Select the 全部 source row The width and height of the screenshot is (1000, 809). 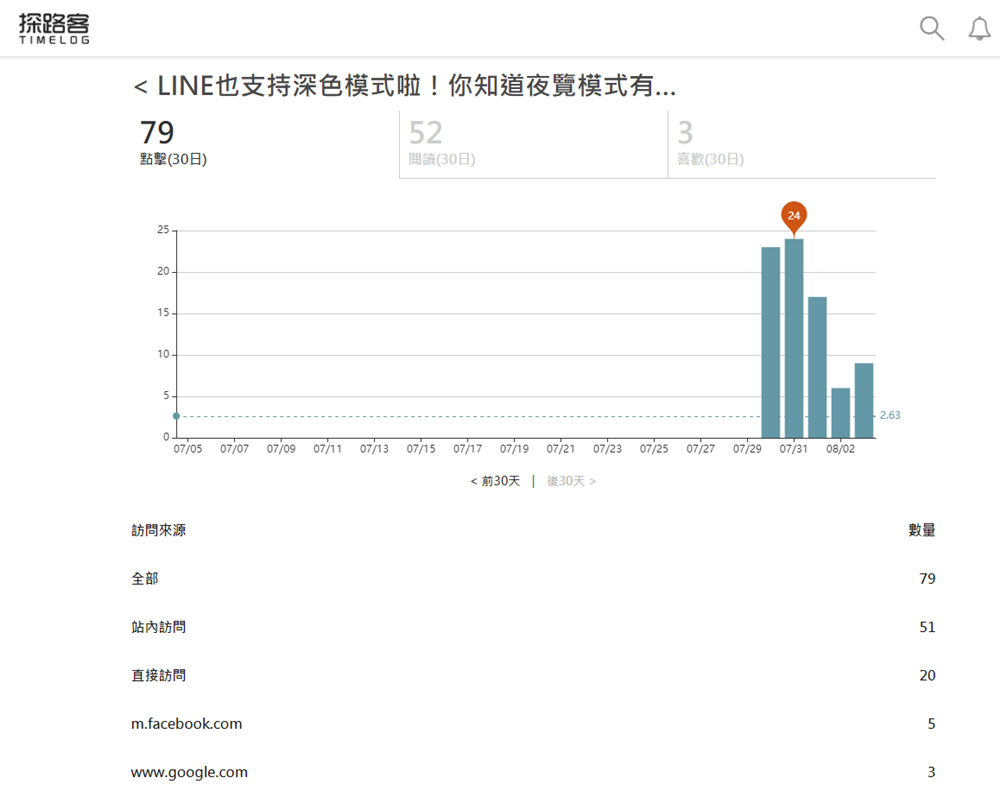pos(533,579)
